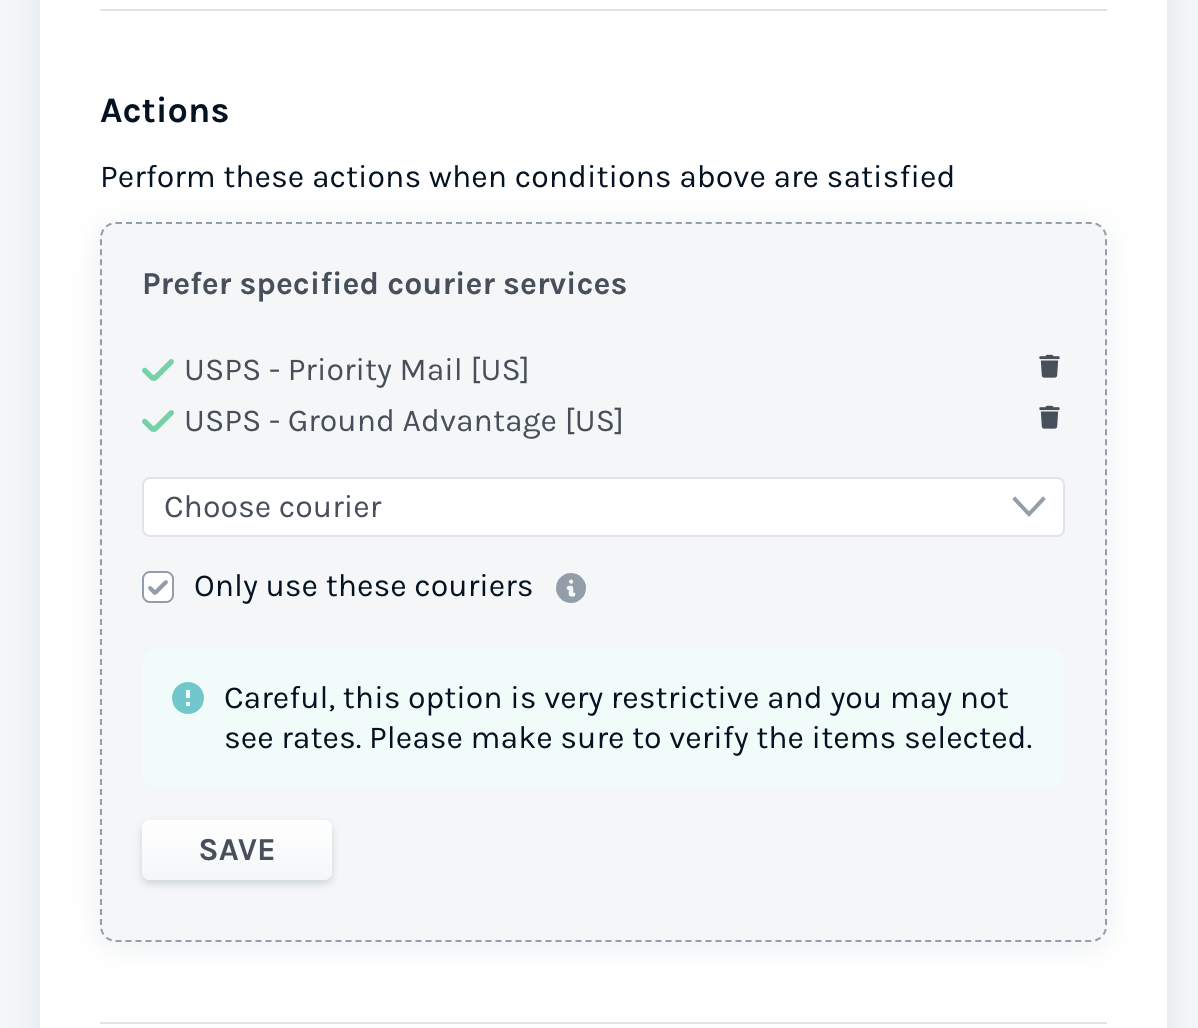Delete USPS Priority Mail with trash icon
Image resolution: width=1198 pixels, height=1028 pixels.
point(1049,366)
